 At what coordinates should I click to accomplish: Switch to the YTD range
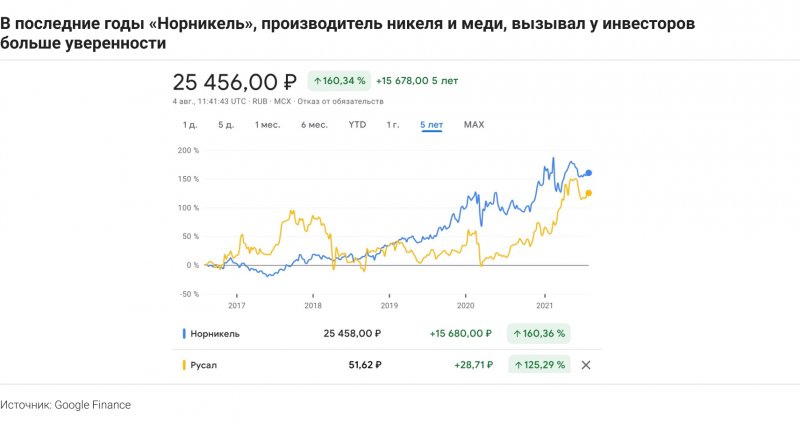click(357, 125)
